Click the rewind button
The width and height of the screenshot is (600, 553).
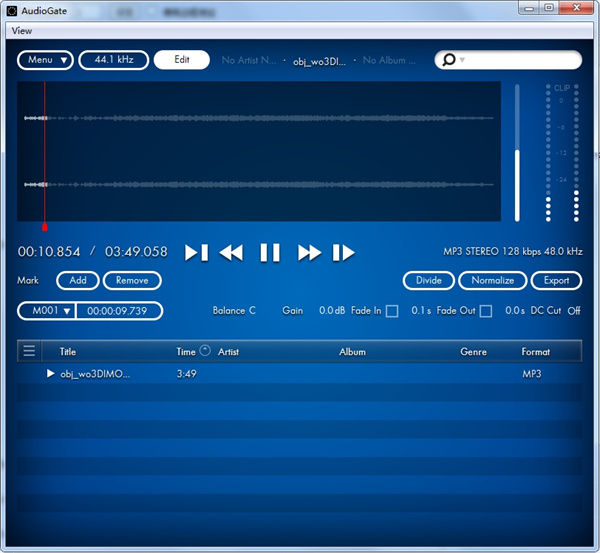coord(231,253)
